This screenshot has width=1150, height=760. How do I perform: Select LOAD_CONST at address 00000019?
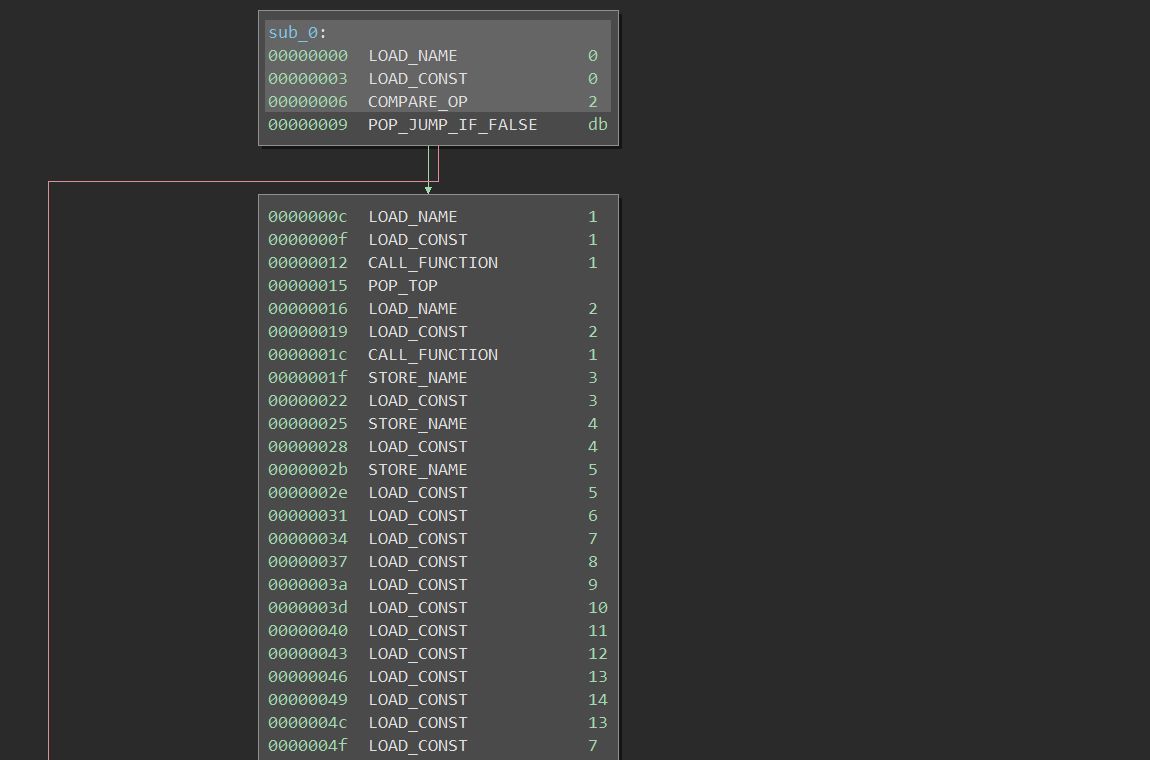click(x=417, y=332)
